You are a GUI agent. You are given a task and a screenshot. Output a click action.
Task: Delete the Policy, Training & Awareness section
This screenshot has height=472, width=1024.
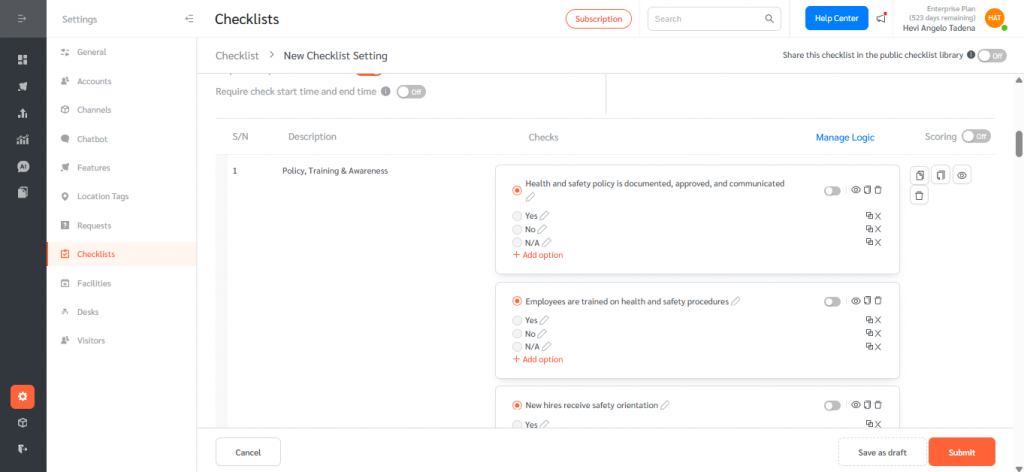click(x=919, y=196)
